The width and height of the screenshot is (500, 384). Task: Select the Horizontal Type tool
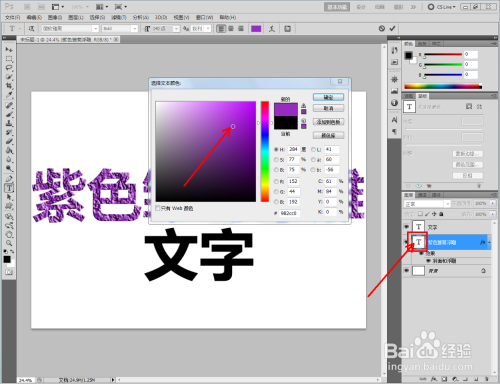coord(9,188)
